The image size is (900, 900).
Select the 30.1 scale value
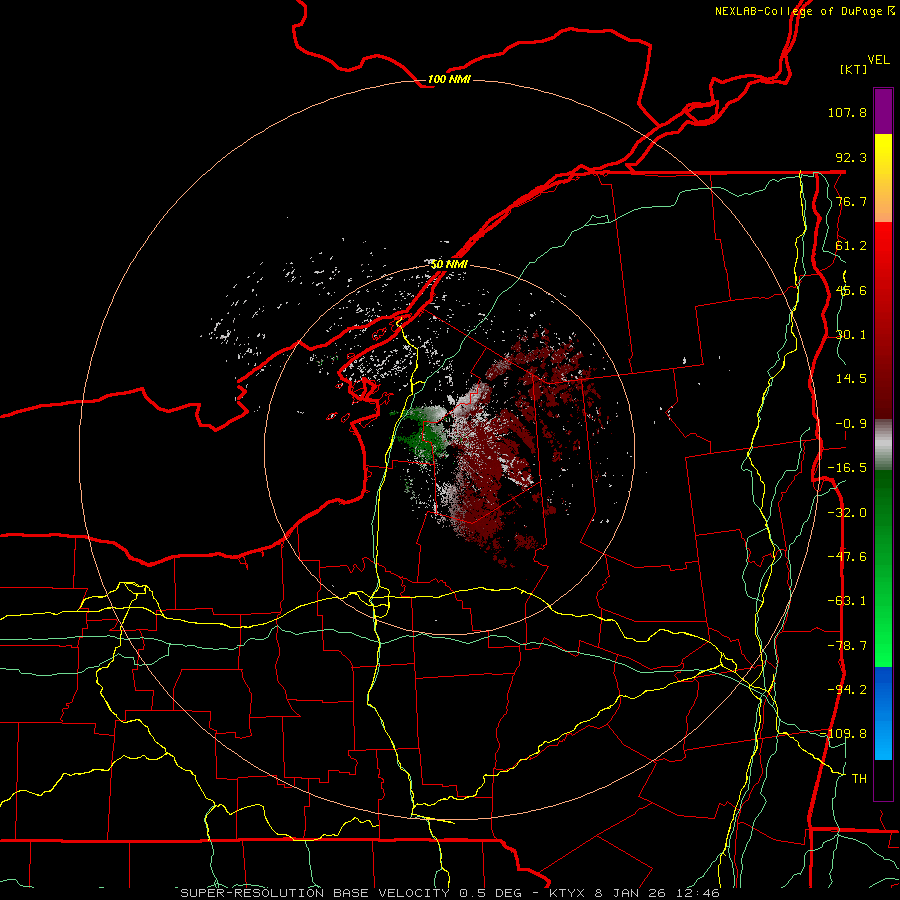pos(851,335)
